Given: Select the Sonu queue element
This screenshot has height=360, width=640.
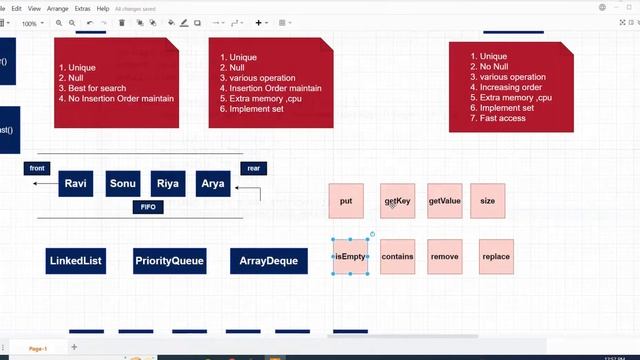Looking at the screenshot, I should (123, 184).
